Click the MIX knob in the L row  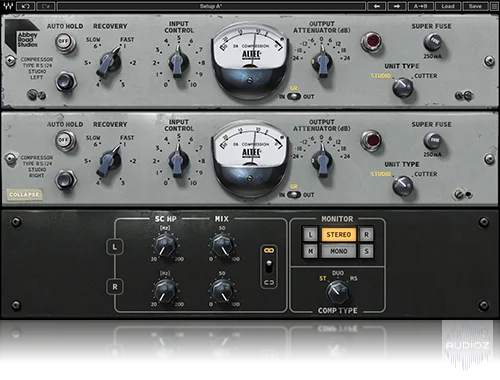[x=222, y=246]
